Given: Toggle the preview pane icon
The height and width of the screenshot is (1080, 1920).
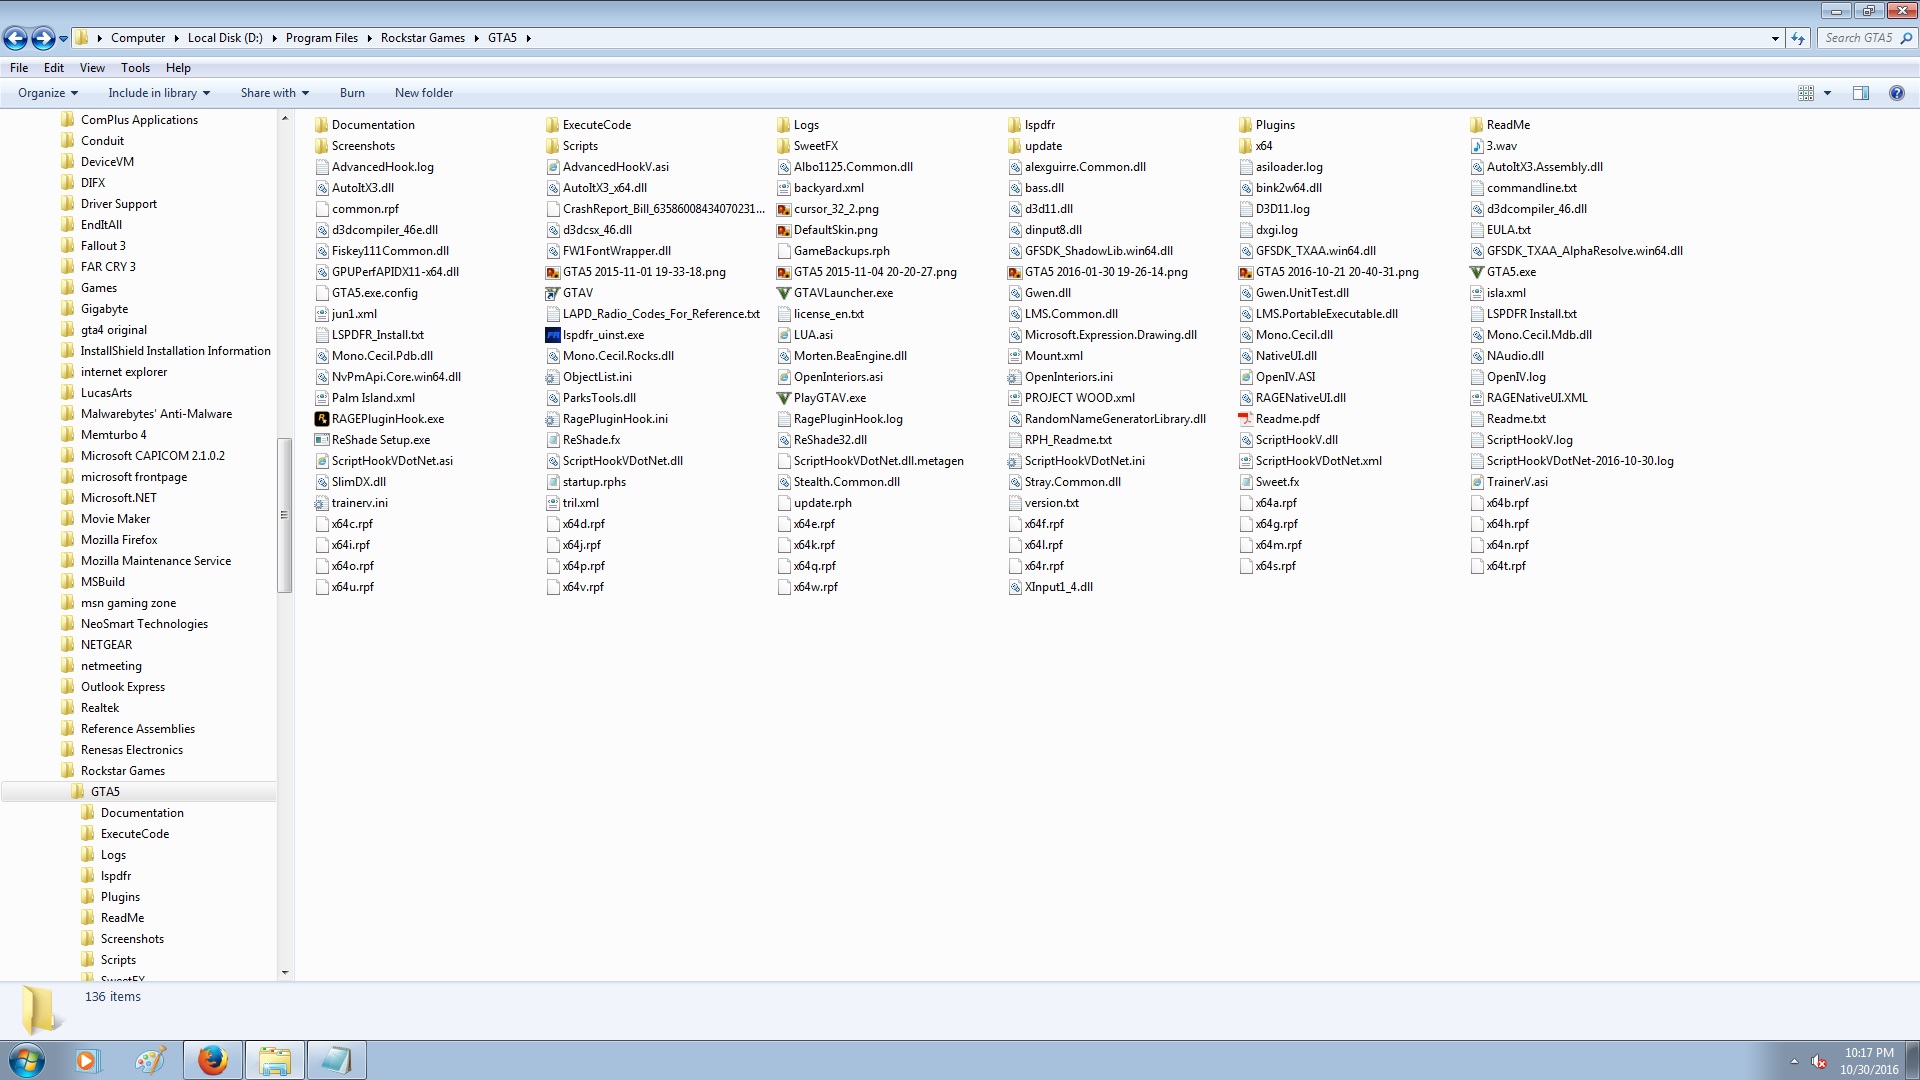Looking at the screenshot, I should point(1860,93).
